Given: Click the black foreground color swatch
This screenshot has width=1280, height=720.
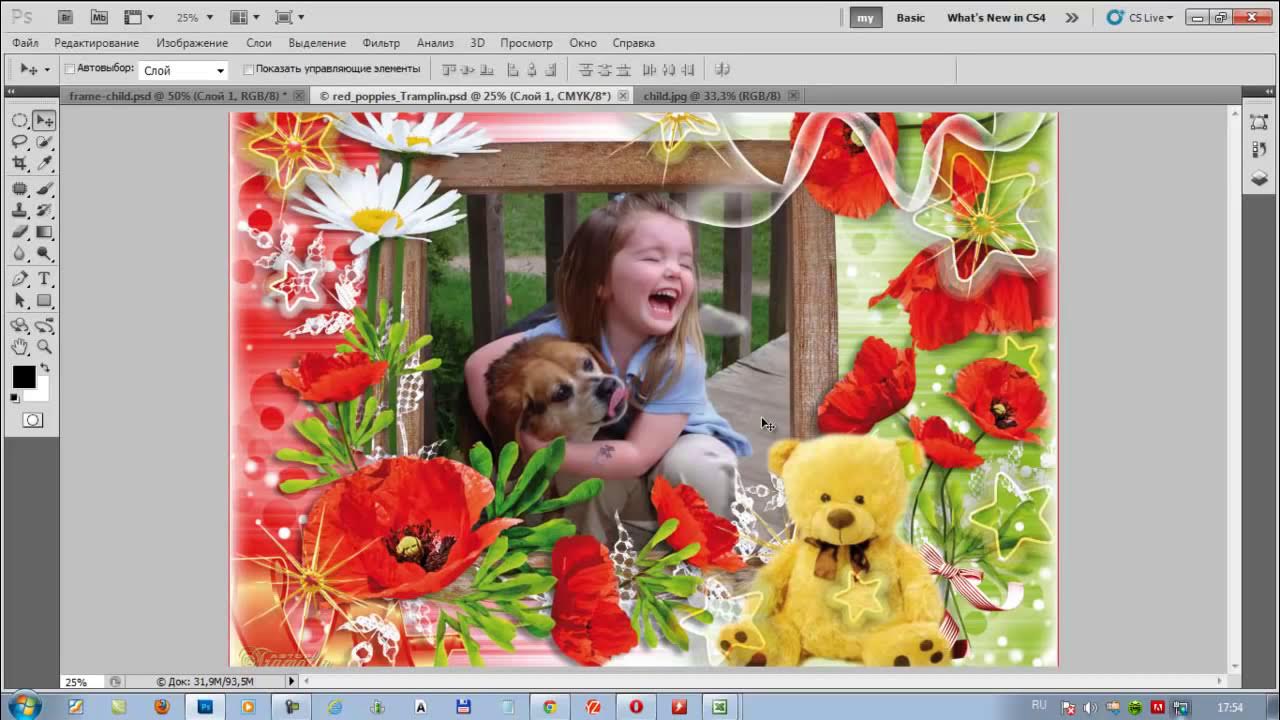Looking at the screenshot, I should (x=23, y=376).
